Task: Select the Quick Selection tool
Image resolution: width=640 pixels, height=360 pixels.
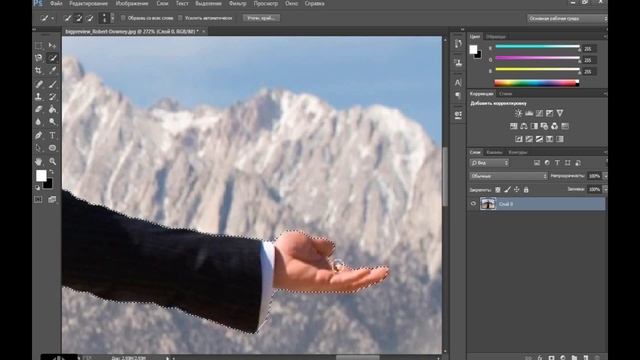Action: (52, 58)
